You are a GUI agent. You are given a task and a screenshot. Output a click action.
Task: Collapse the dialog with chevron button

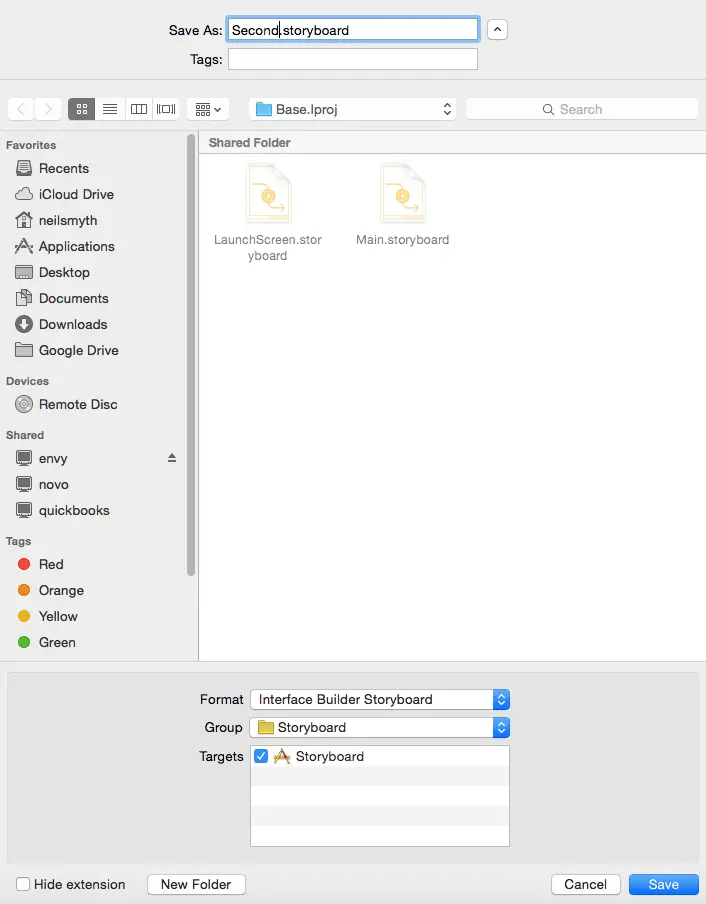coord(497,29)
